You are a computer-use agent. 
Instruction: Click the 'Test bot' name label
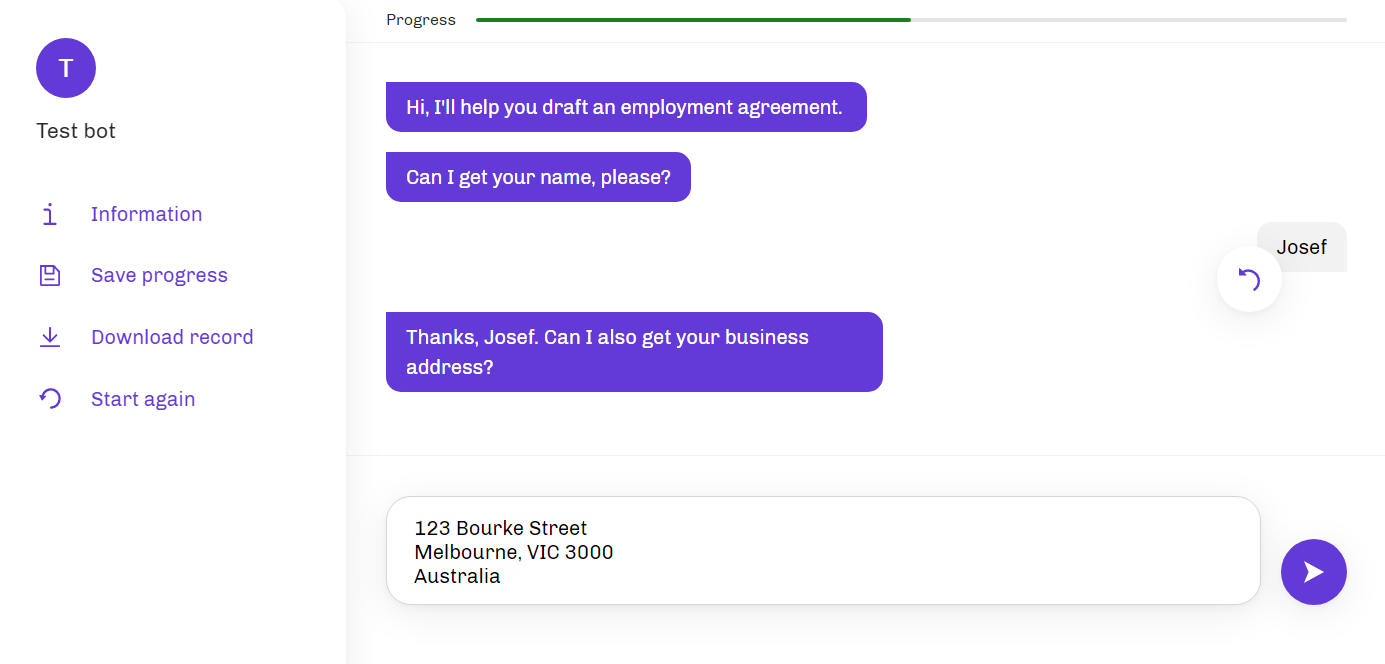click(76, 131)
